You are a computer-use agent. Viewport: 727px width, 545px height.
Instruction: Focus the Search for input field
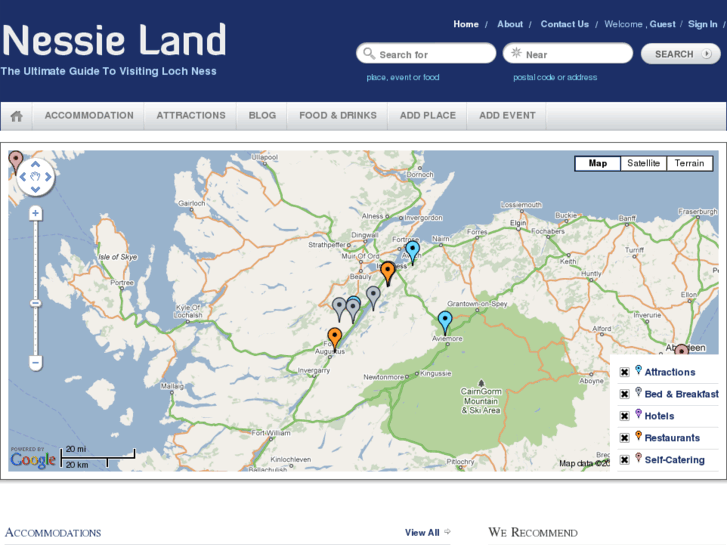pyautogui.click(x=426, y=54)
